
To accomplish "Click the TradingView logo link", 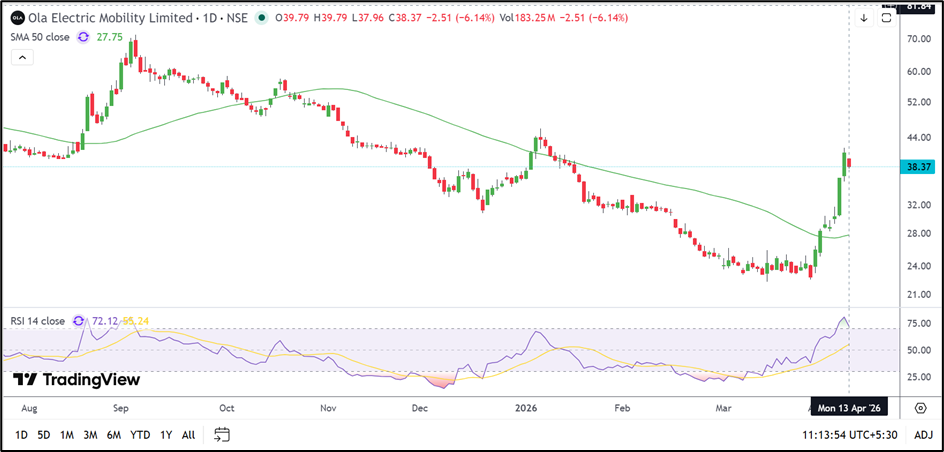I will coord(77,380).
